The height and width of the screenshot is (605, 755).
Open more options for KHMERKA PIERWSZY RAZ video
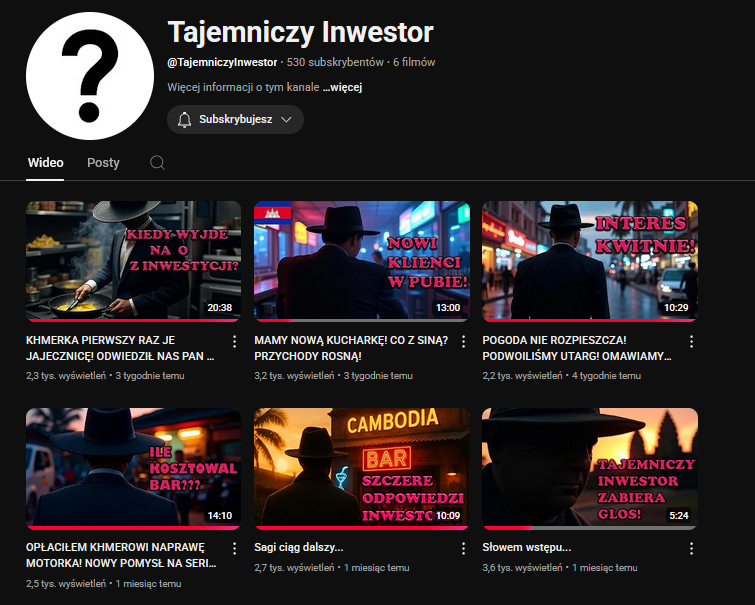point(234,342)
